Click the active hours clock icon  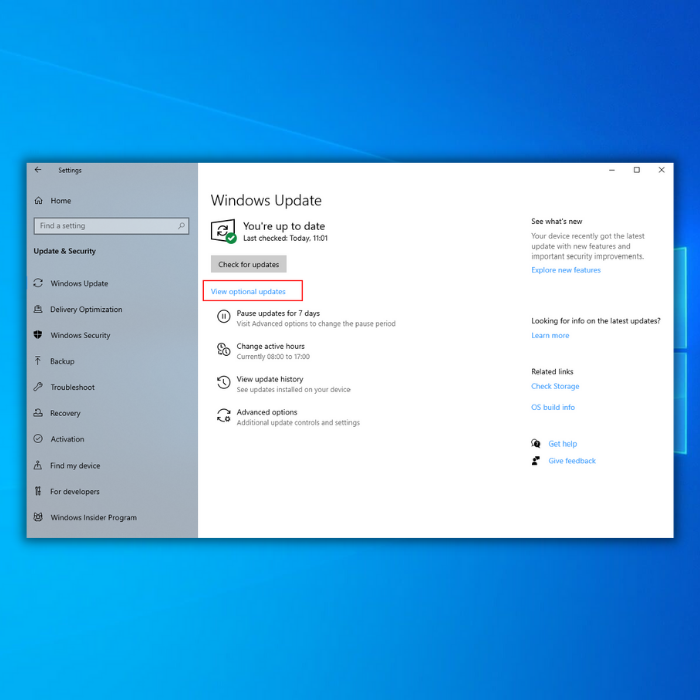(224, 350)
